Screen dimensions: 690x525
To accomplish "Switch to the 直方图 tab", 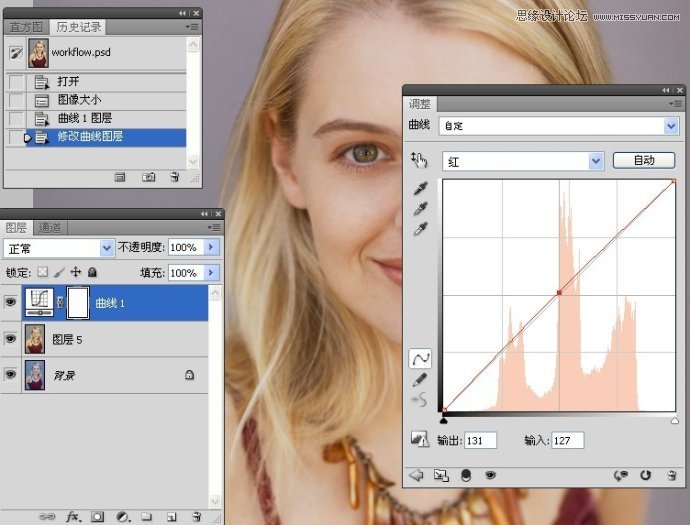I will coord(26,27).
